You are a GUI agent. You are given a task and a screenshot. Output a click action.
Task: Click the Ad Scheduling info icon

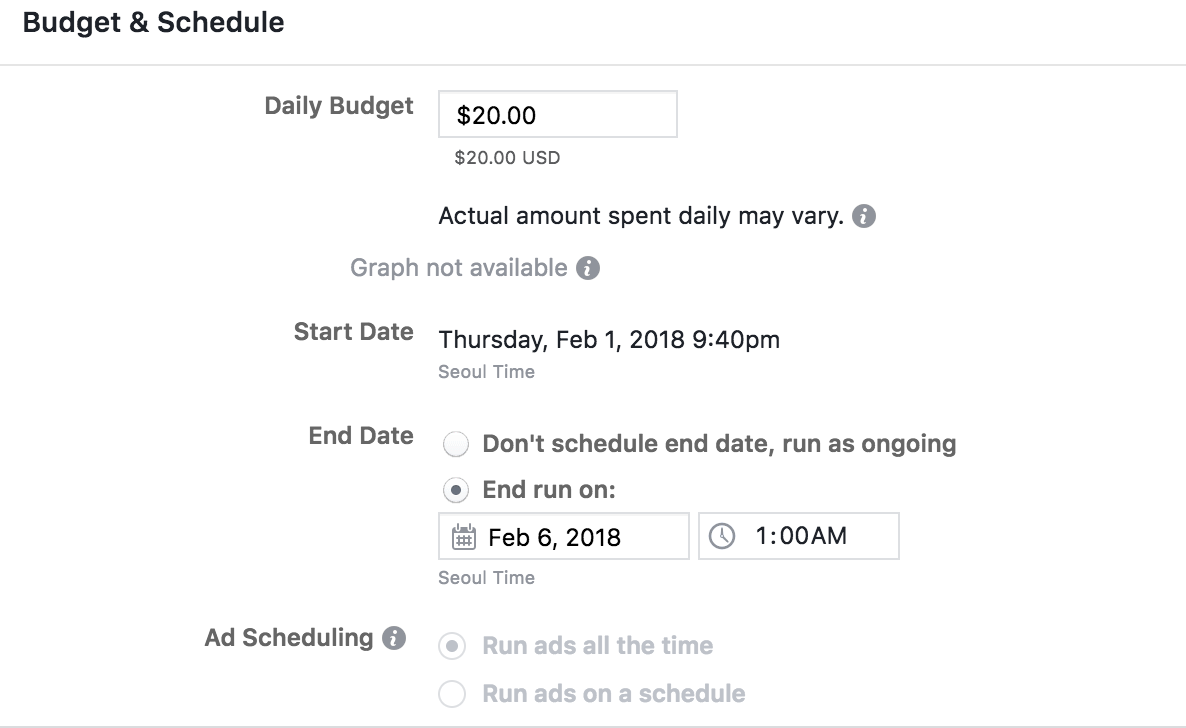point(395,638)
